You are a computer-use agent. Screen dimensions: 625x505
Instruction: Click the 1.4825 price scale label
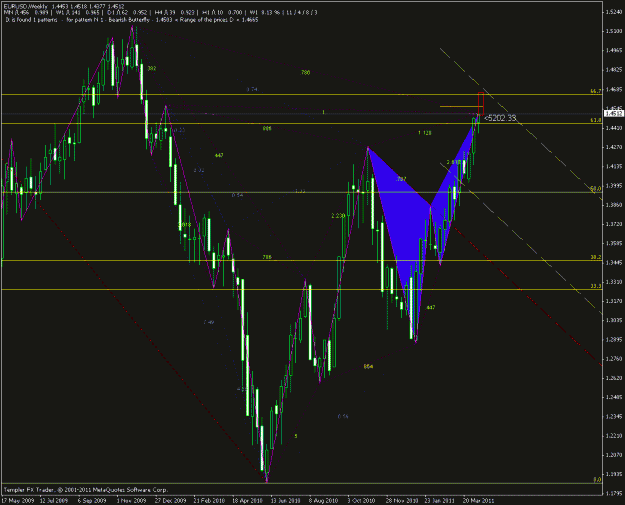tap(614, 70)
